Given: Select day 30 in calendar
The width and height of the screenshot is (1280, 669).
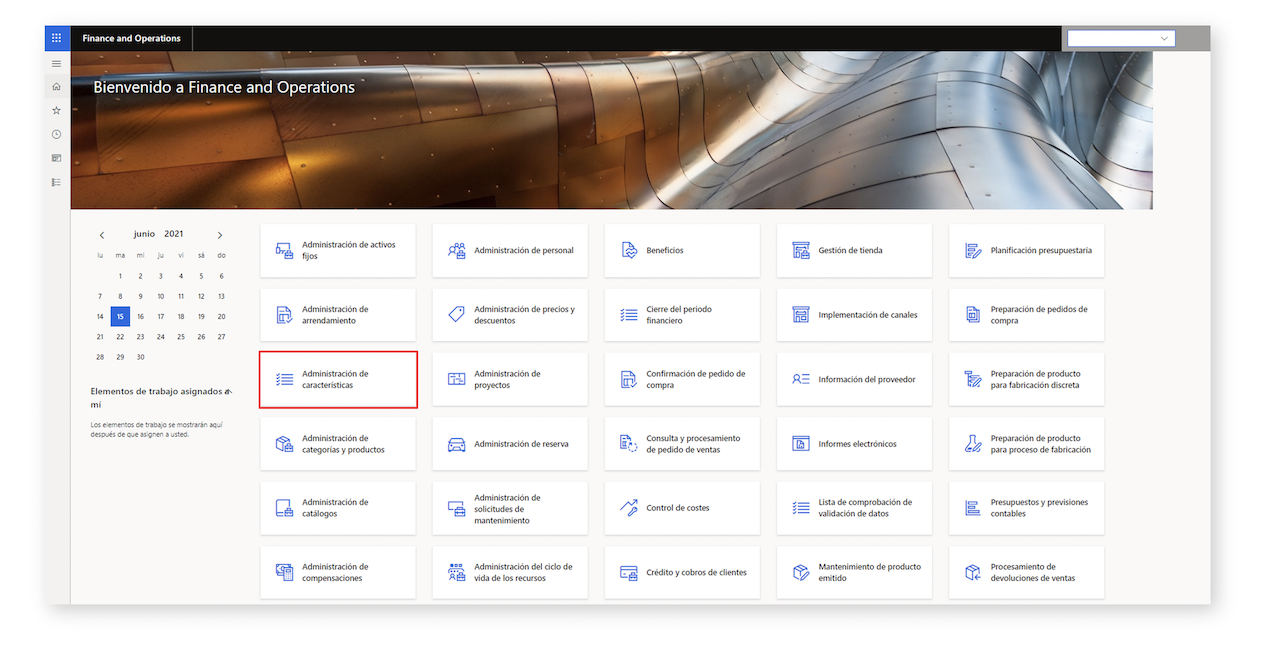Looking at the screenshot, I should coord(141,357).
